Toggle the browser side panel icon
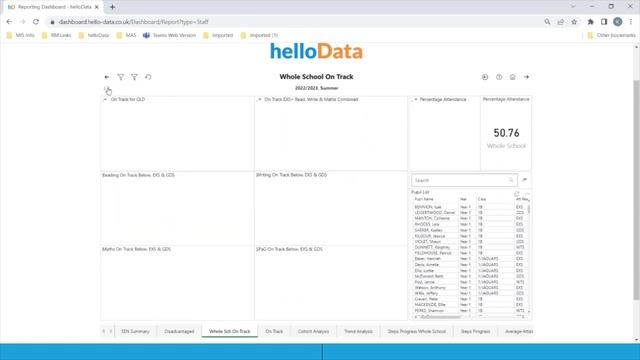The height and width of the screenshot is (360, 640). (604, 22)
